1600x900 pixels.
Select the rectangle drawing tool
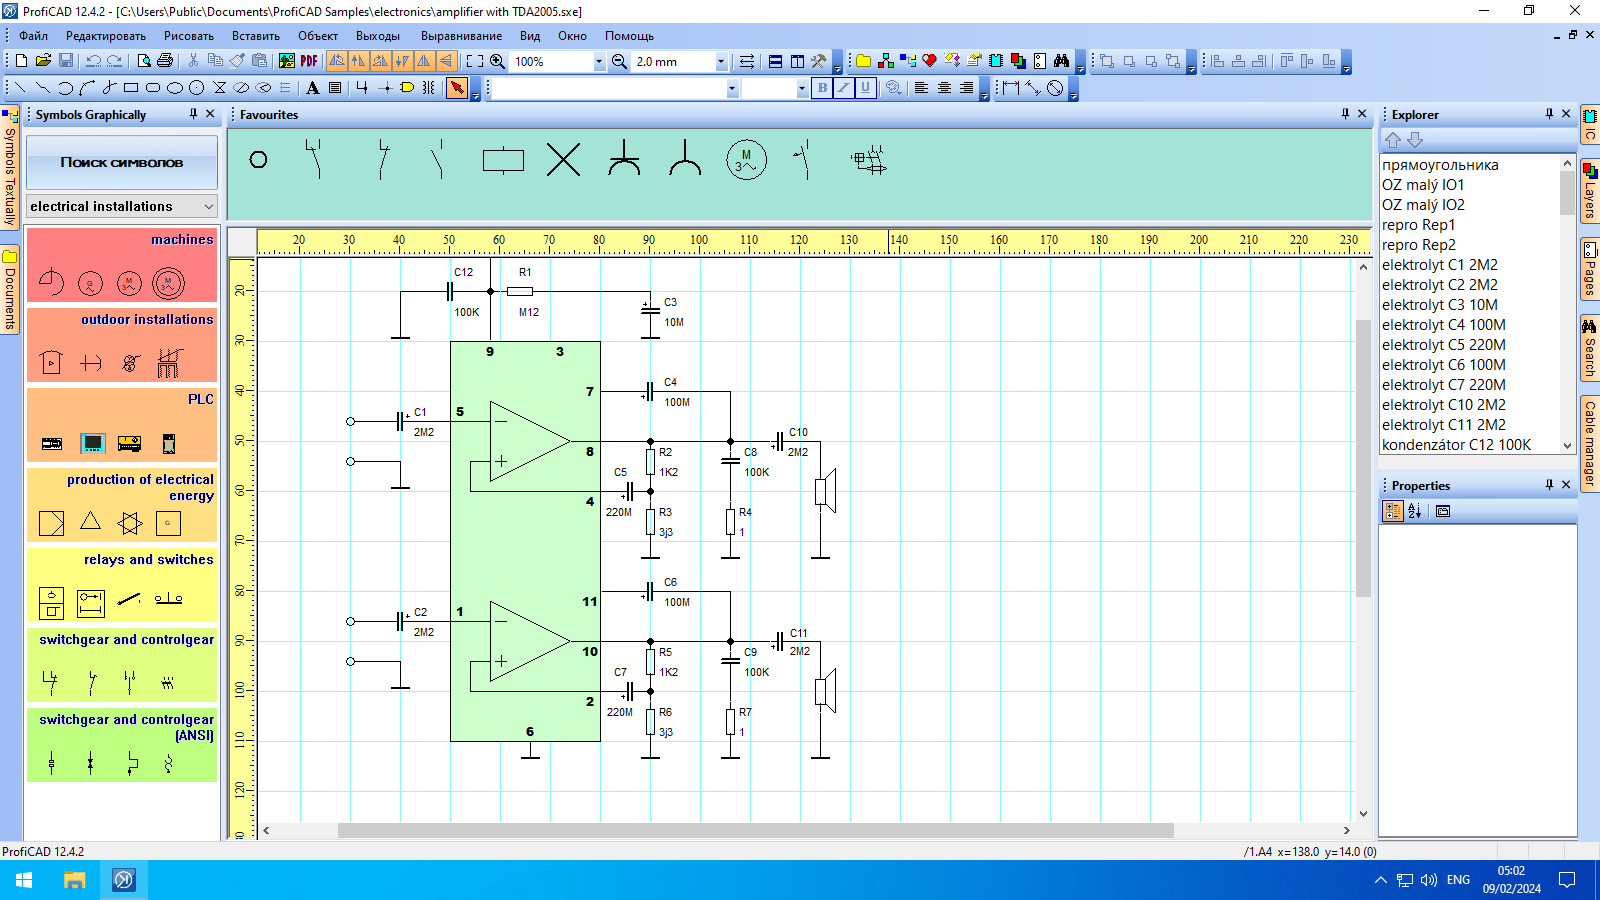click(131, 88)
